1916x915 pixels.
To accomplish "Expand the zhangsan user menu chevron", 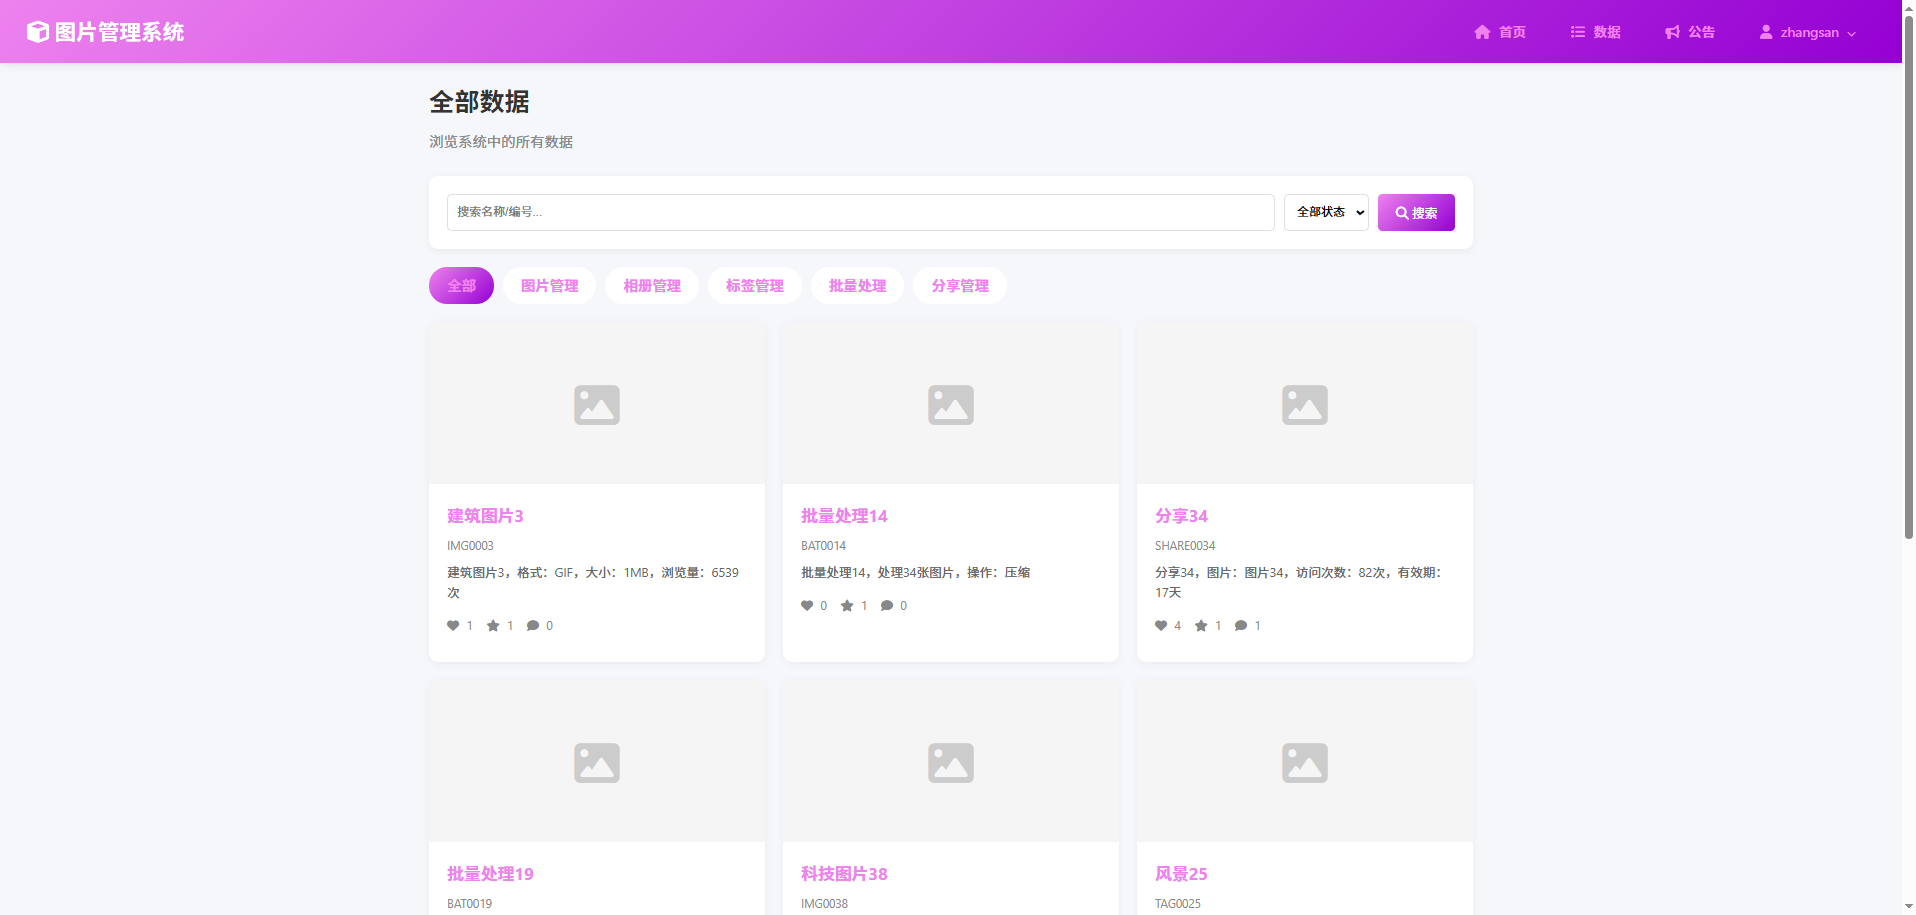I will point(1851,33).
